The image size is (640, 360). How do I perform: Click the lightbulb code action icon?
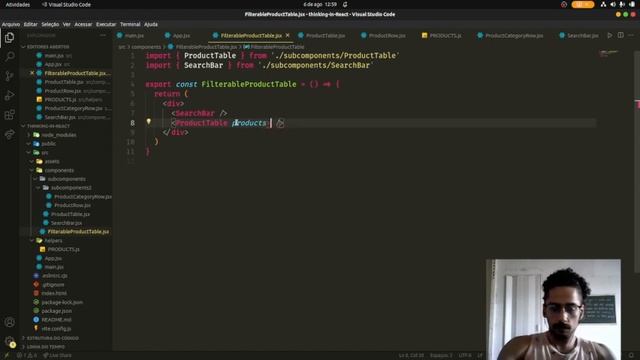(149, 122)
